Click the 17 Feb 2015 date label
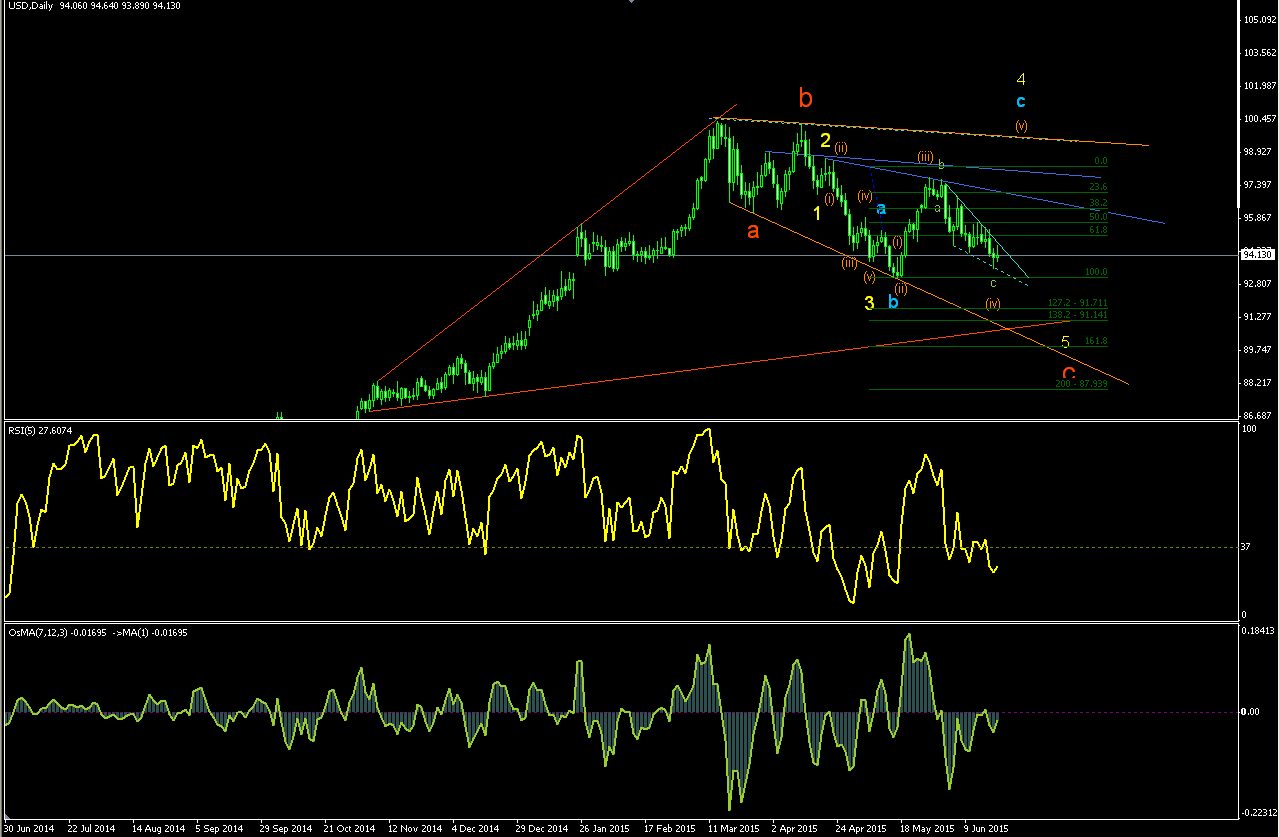1279x837 pixels. [x=669, y=829]
